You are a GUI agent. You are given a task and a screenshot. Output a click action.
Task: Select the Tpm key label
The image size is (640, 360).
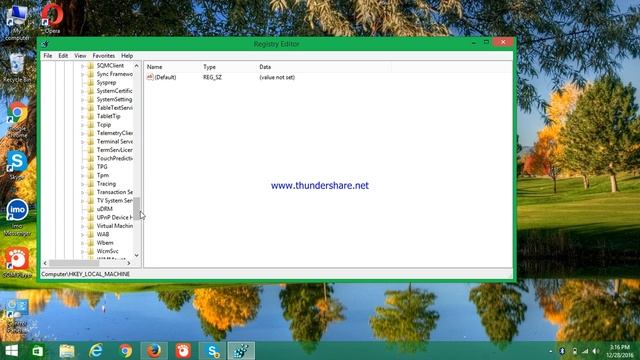click(103, 176)
